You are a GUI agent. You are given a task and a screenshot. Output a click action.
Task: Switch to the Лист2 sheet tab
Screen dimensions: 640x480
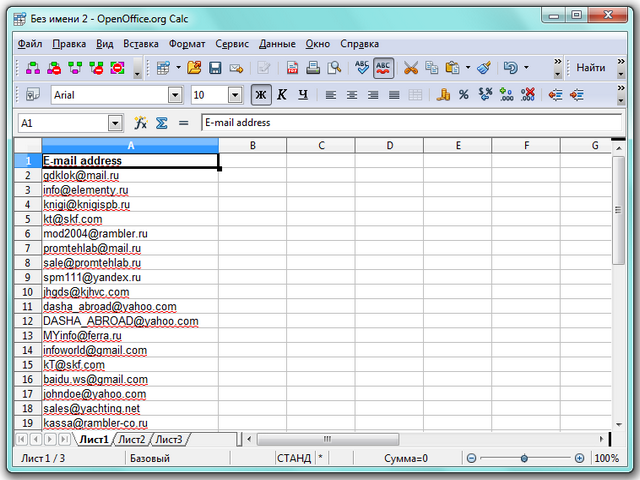click(x=131, y=439)
